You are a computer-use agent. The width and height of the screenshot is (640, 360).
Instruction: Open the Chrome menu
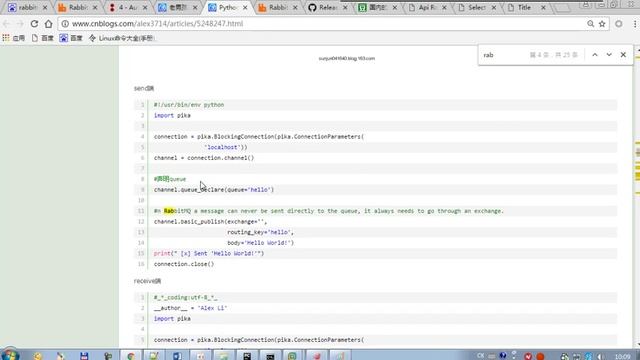[635, 24]
